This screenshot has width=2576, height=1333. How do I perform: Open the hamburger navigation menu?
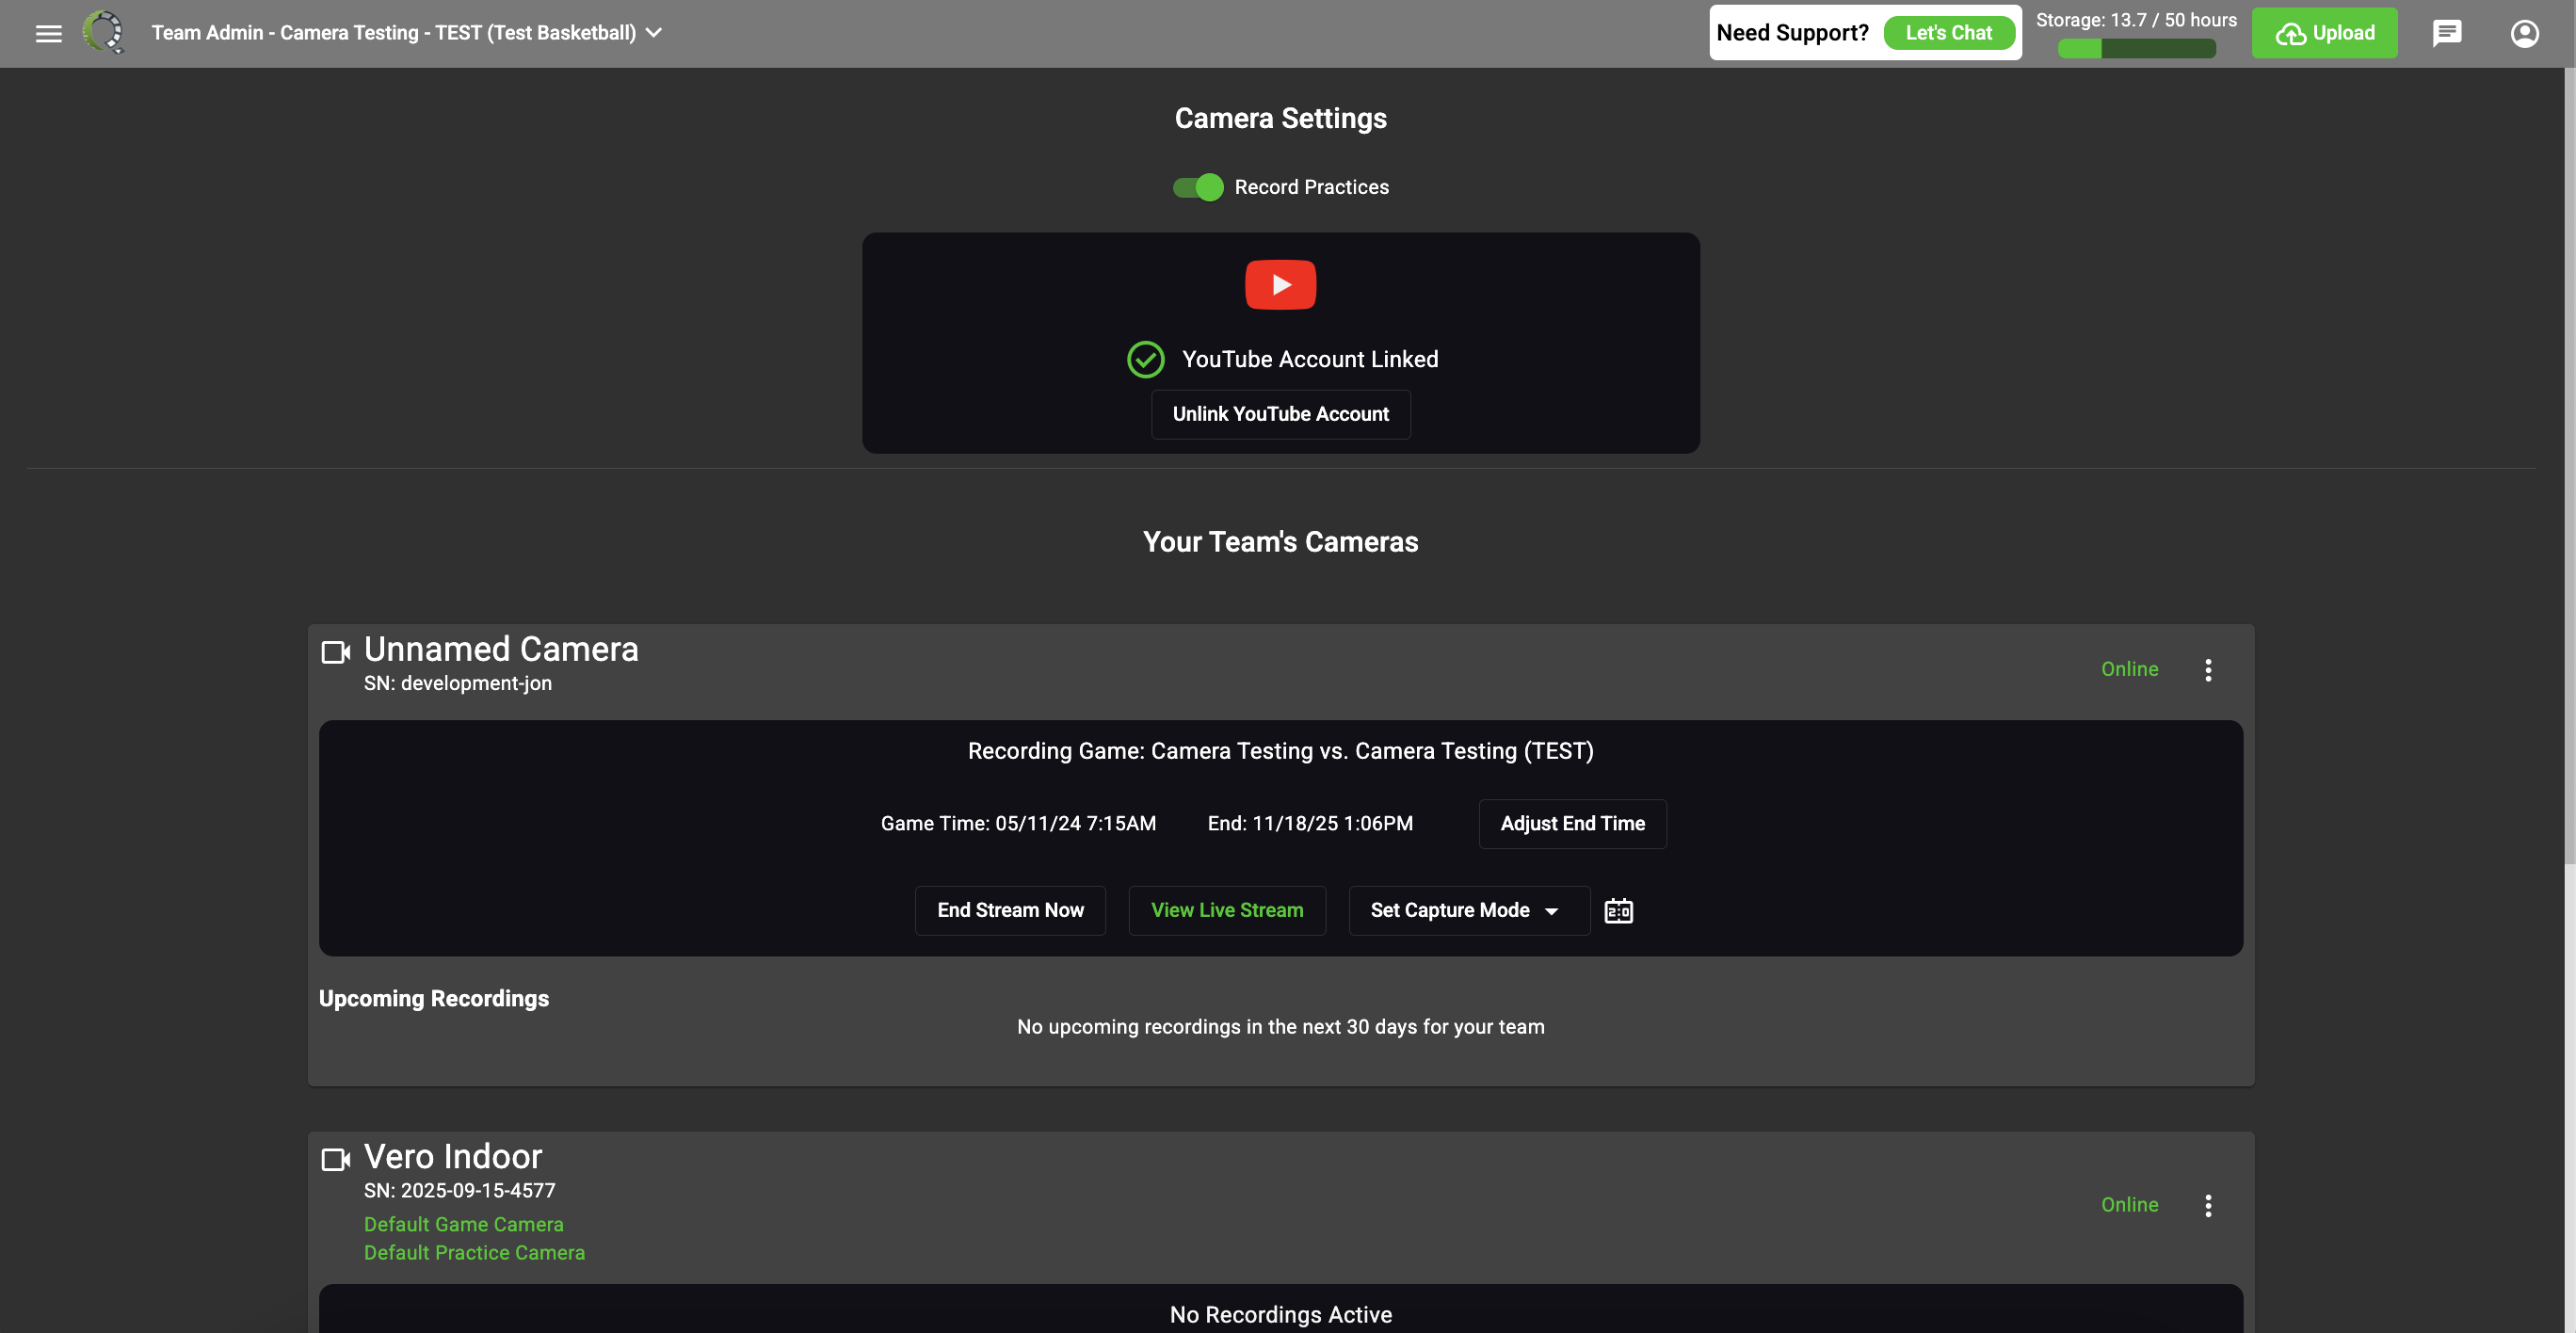[48, 33]
